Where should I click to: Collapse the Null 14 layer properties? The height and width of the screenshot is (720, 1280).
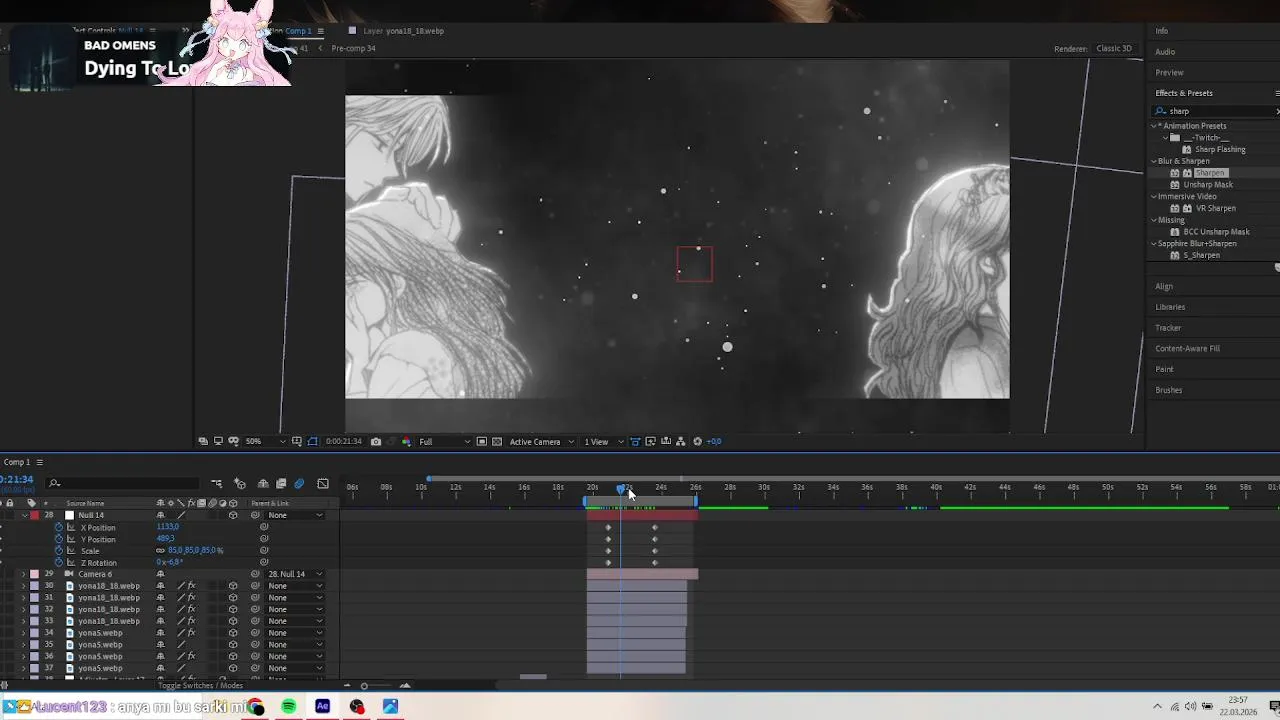24,515
